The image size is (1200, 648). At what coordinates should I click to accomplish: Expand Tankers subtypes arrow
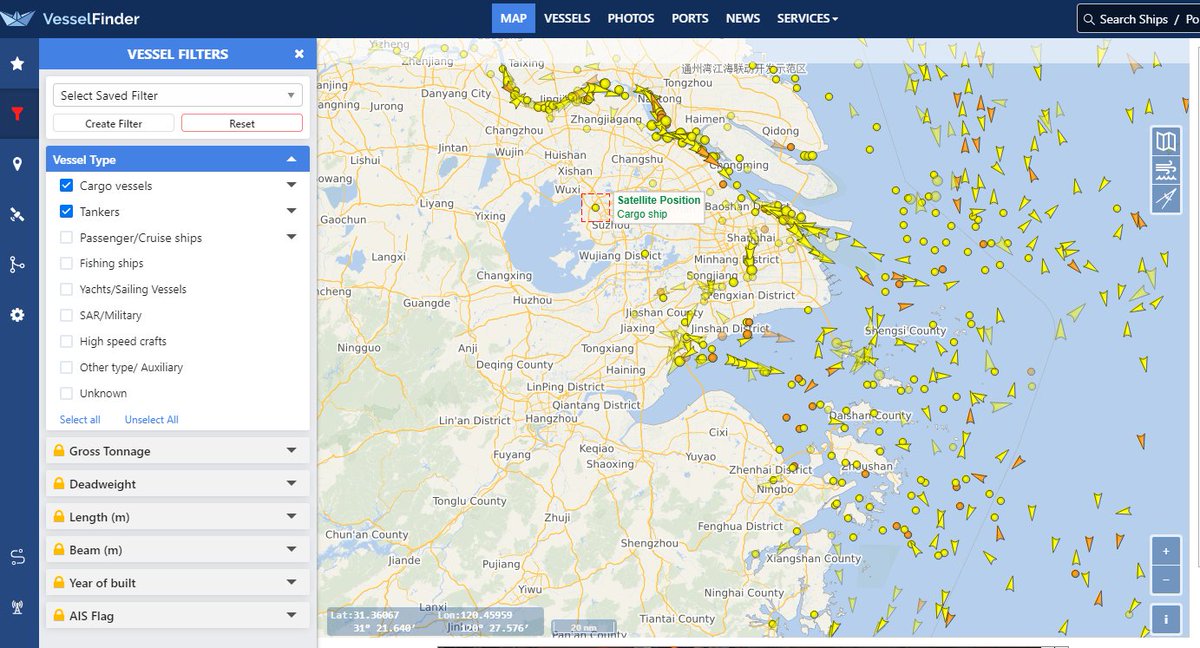(x=292, y=211)
